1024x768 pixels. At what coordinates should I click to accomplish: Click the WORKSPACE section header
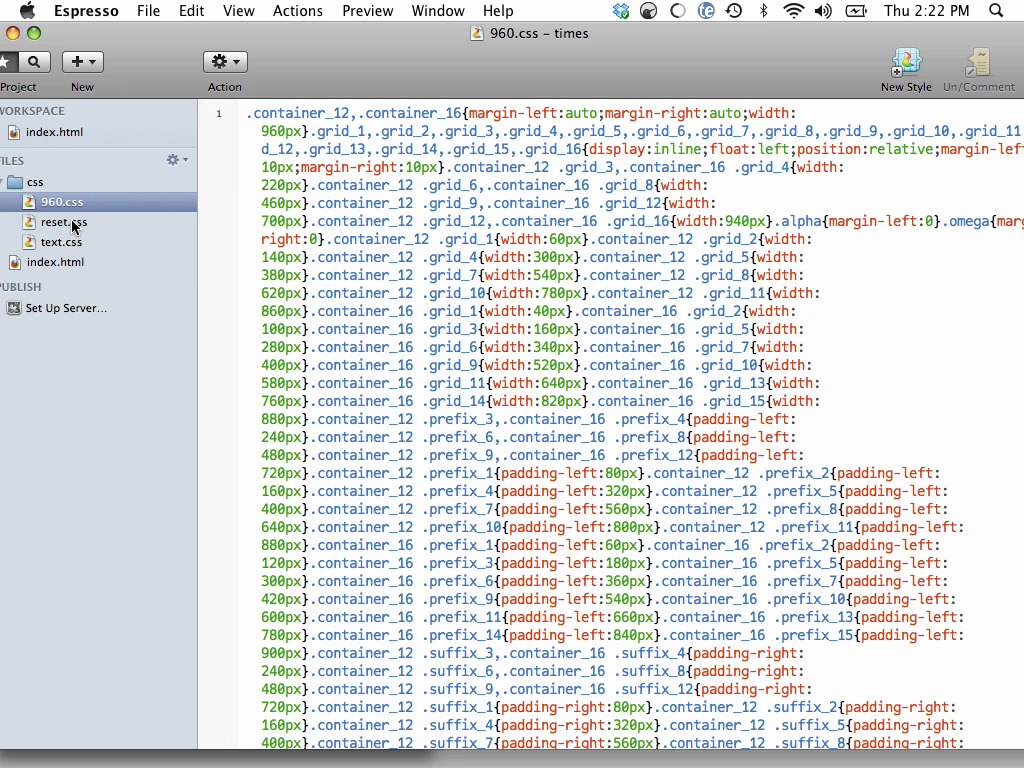[32, 111]
